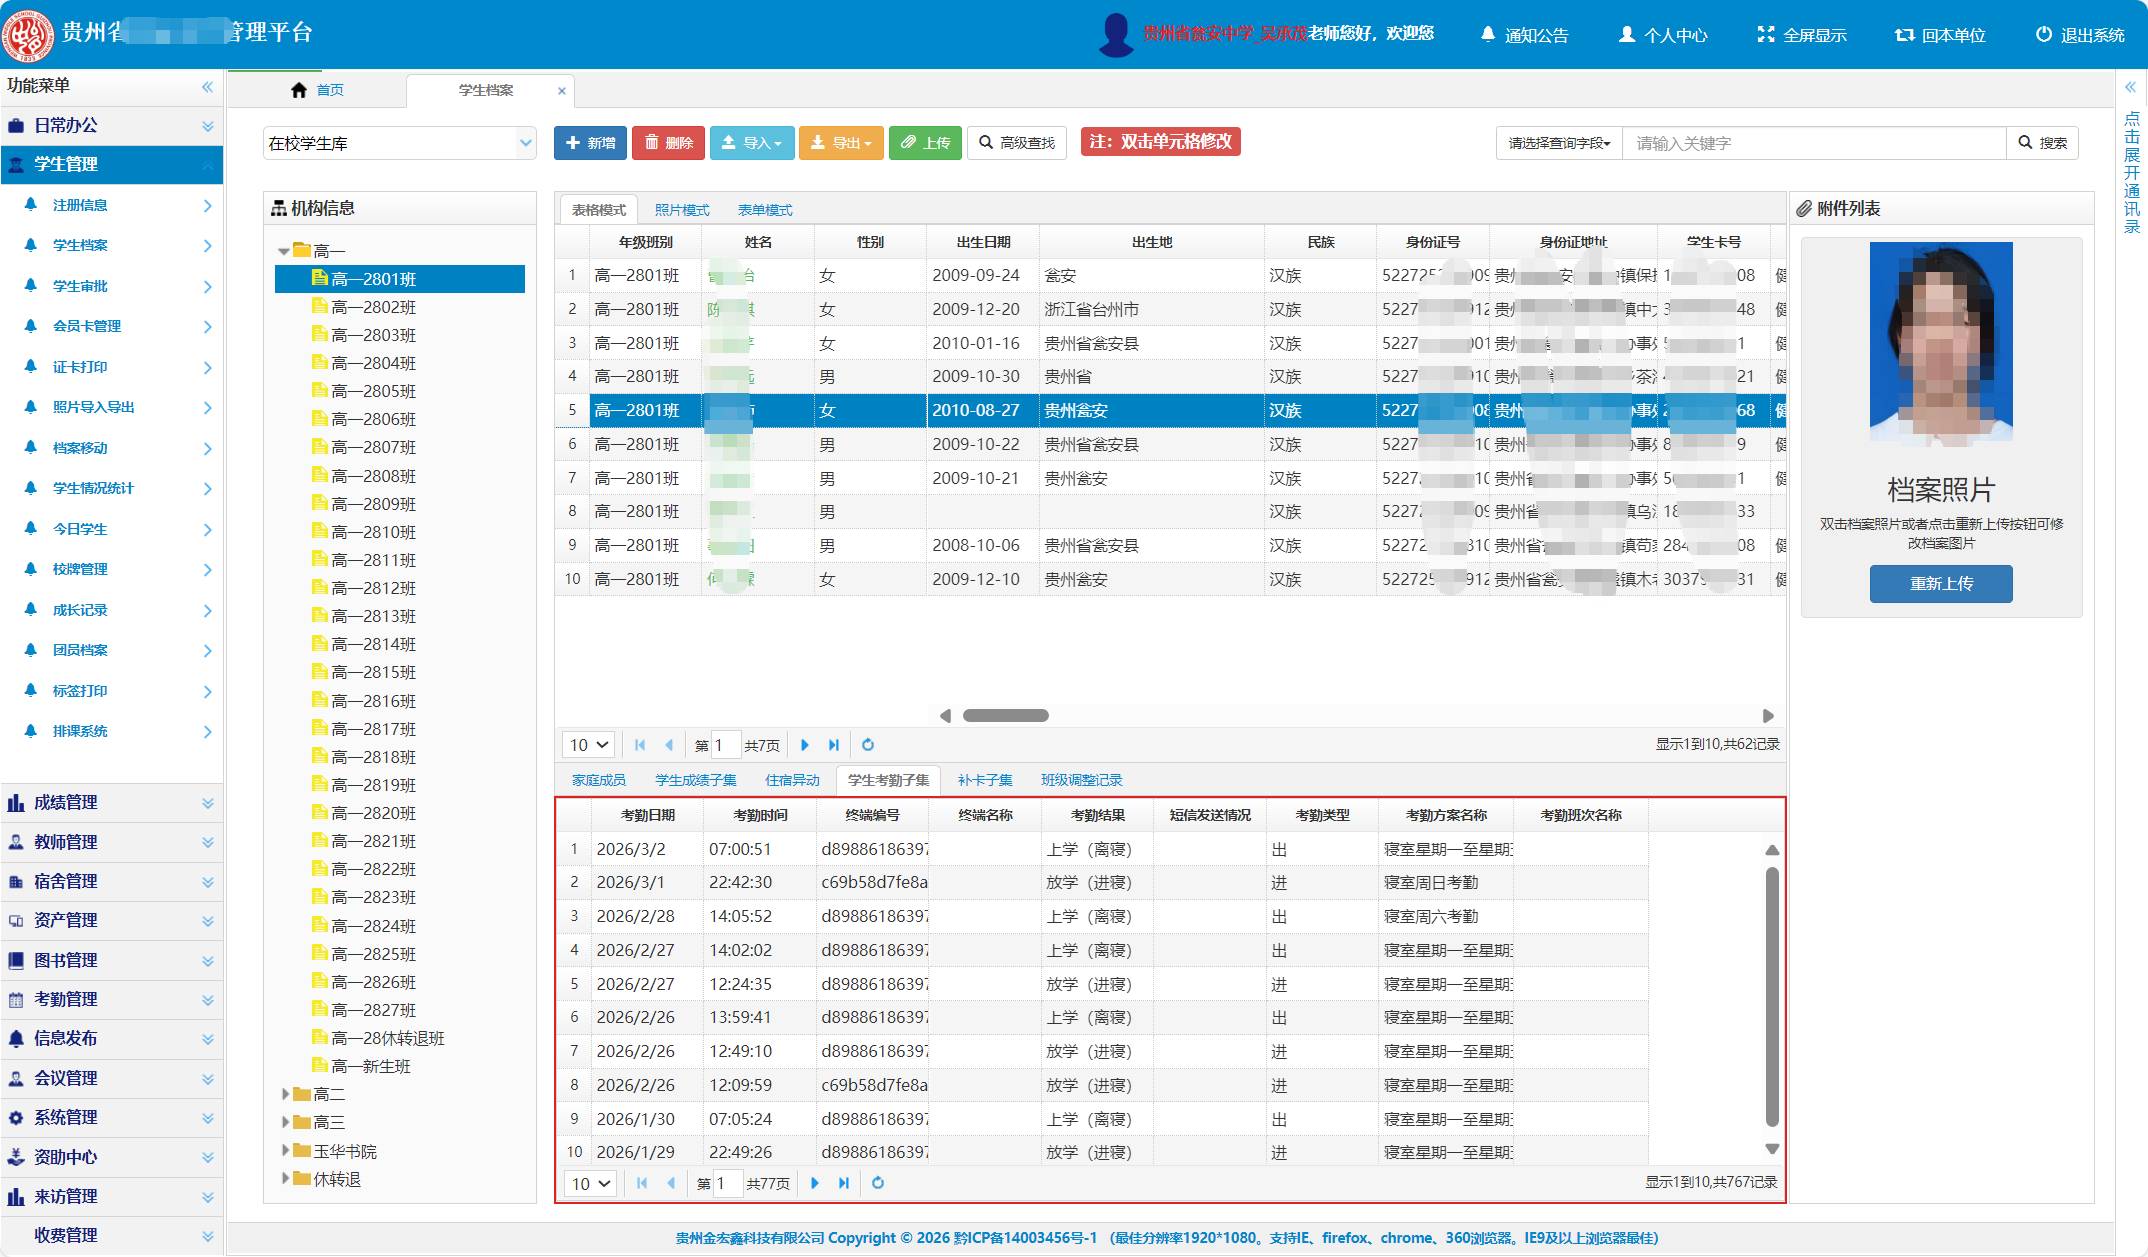Close the 学生档案 tab
2148x1257 pixels.
coord(562,91)
